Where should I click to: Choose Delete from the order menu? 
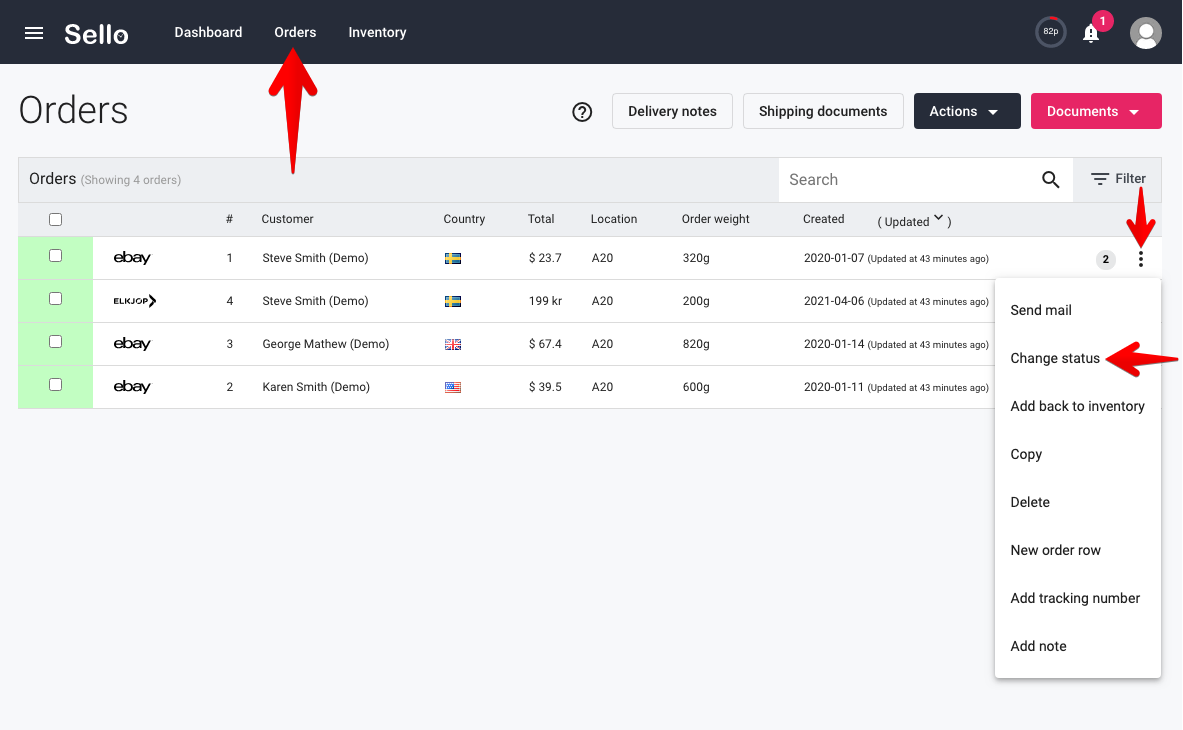1077,502
